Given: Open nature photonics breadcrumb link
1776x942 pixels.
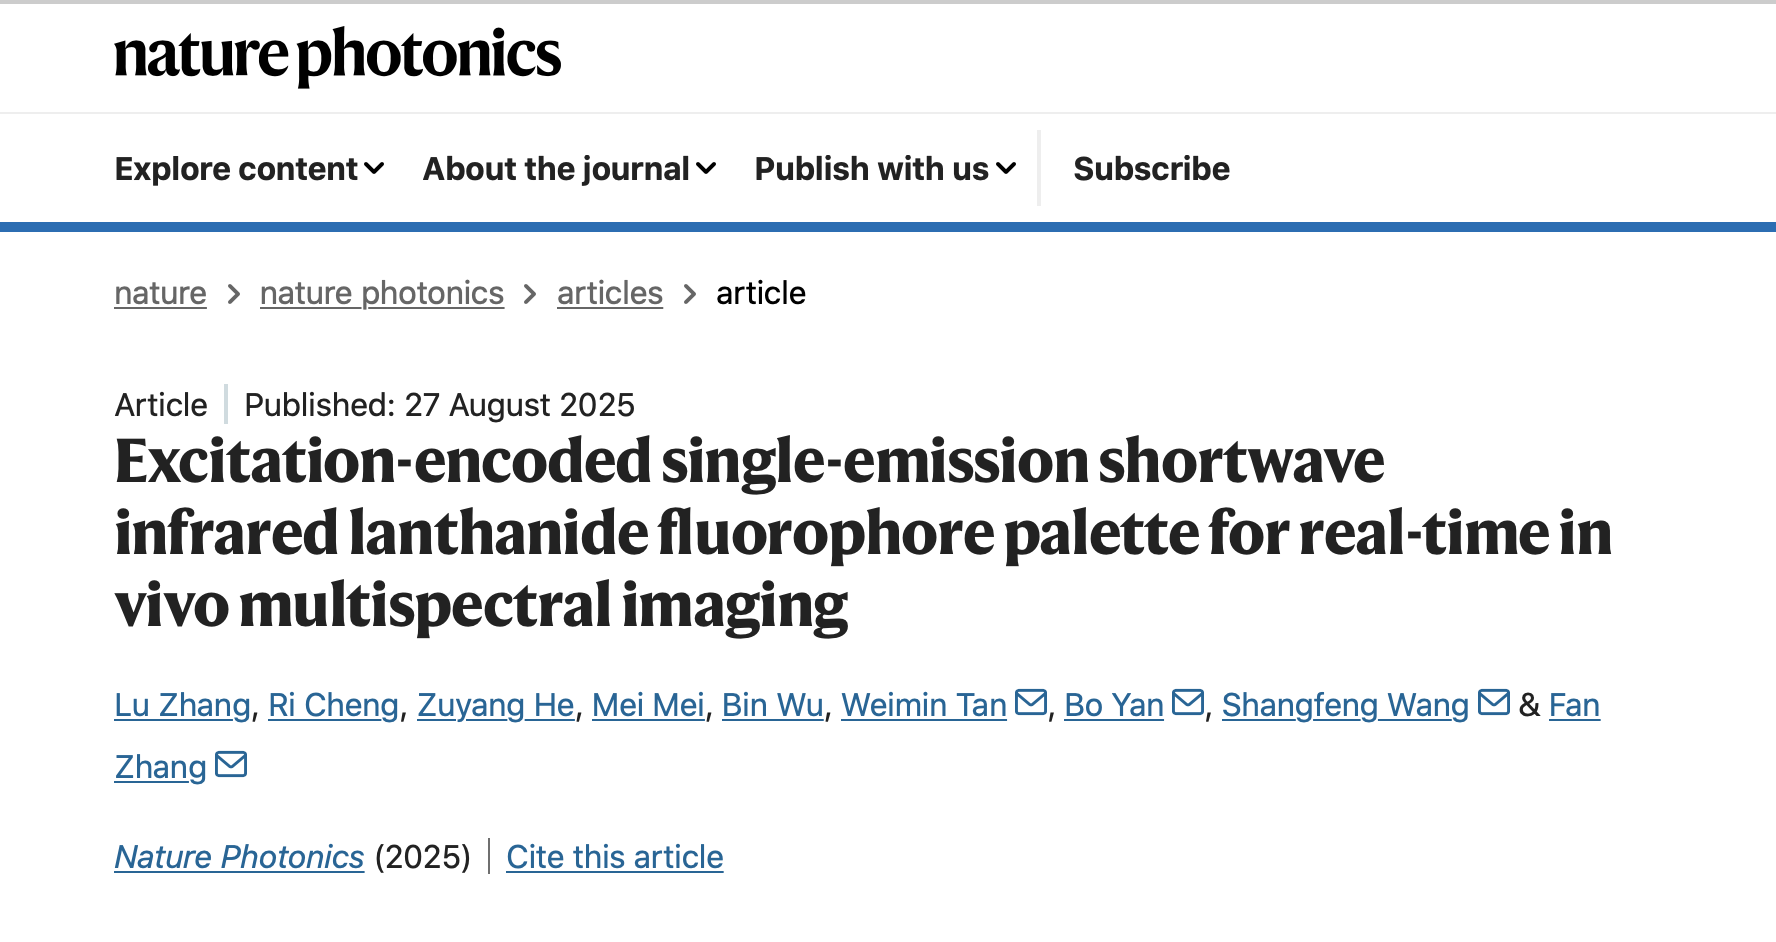Looking at the screenshot, I should coord(381,293).
